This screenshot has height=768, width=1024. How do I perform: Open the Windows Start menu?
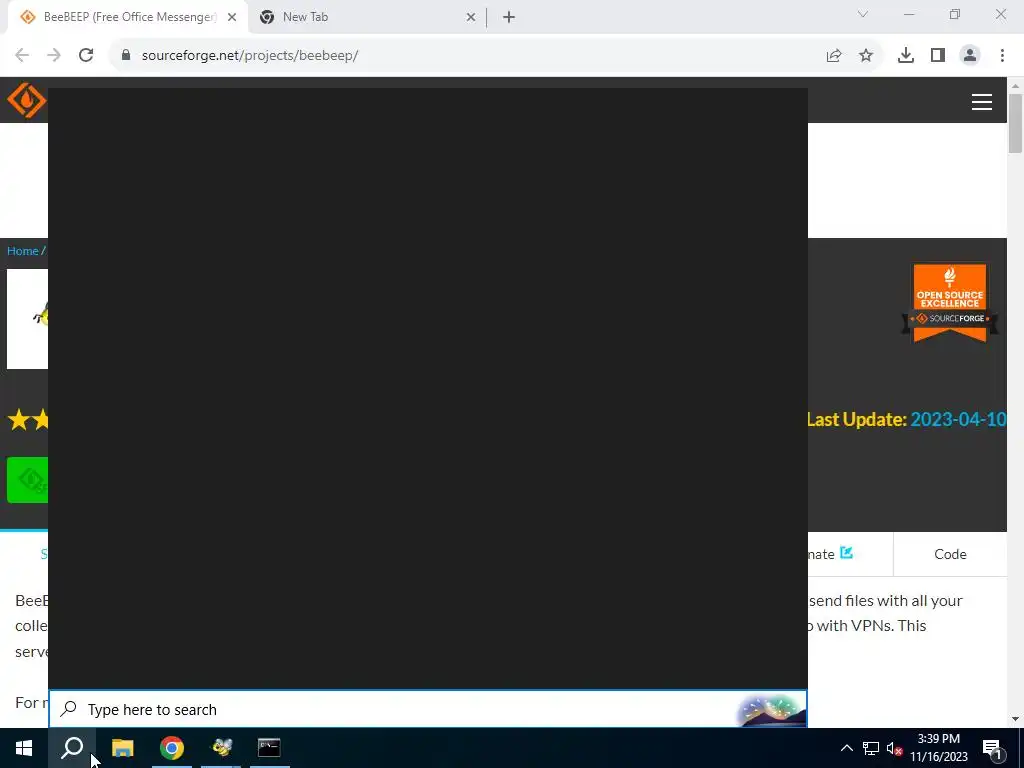point(24,748)
